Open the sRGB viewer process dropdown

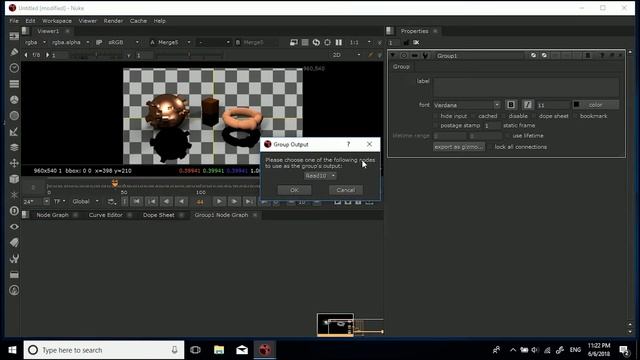pyautogui.click(x=123, y=42)
